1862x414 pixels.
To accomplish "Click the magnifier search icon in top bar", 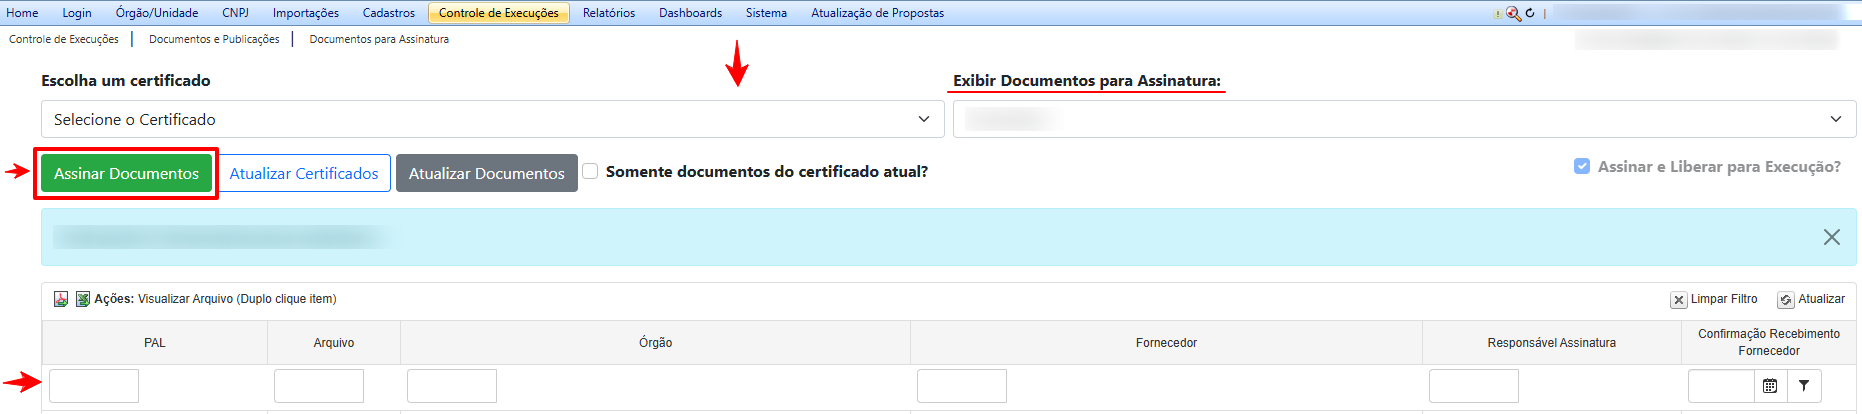I will click(x=1513, y=14).
